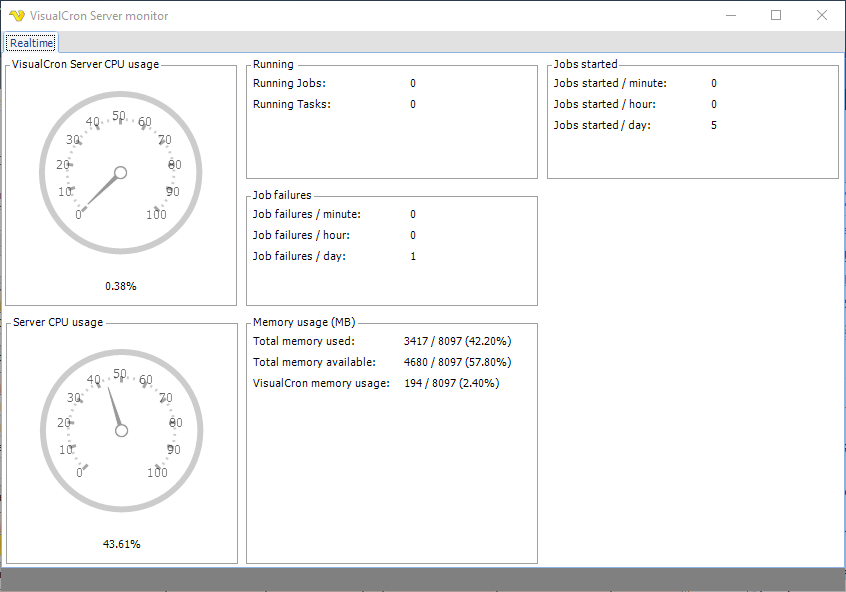Click the VisualCron app icon in title bar
The image size is (846, 592).
[16, 16]
